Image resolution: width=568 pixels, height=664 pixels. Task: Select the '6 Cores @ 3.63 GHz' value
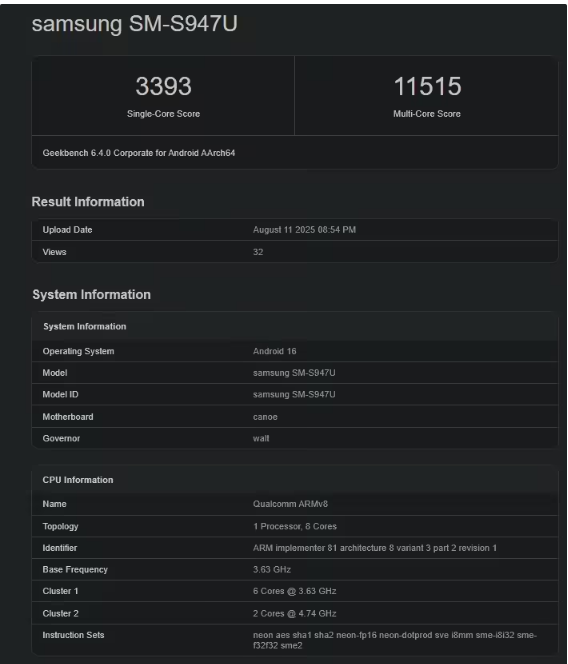(294, 592)
